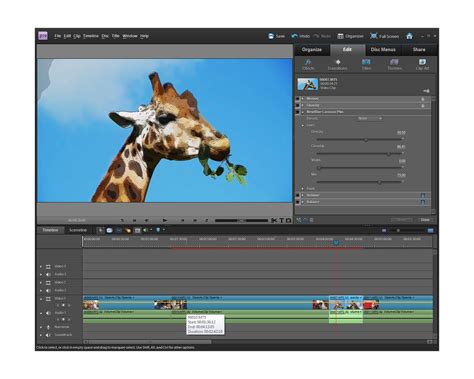
Task: Click the Save icon in top bar
Action: coord(271,36)
